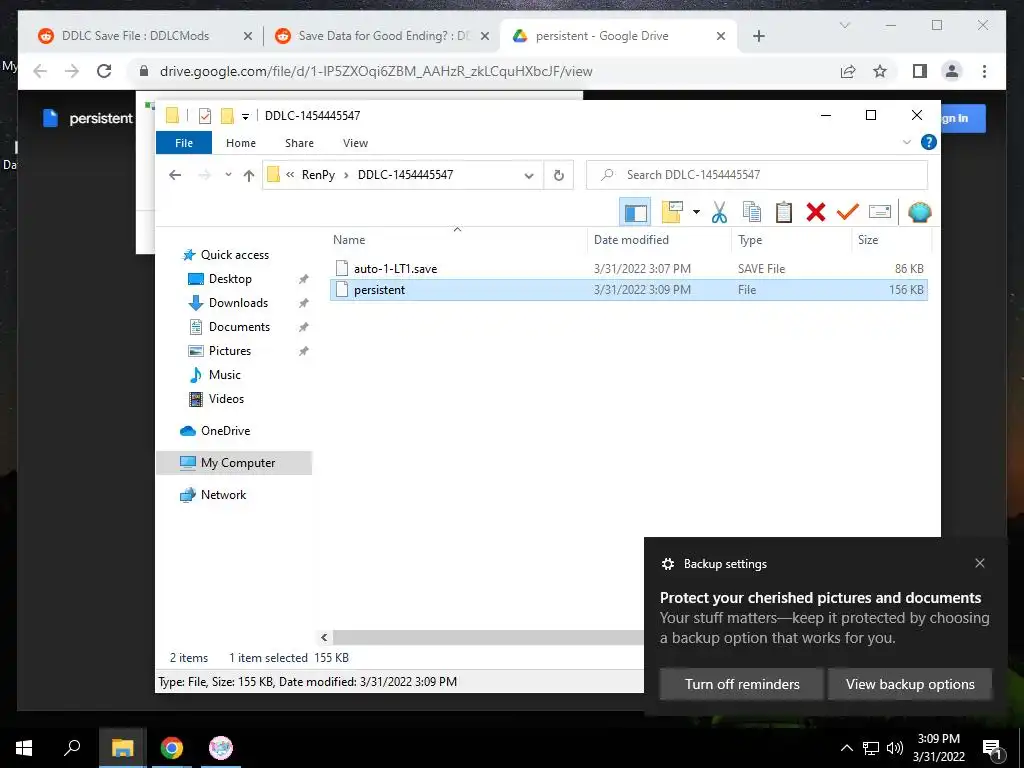Open Pictures in navigation pane

[229, 351]
